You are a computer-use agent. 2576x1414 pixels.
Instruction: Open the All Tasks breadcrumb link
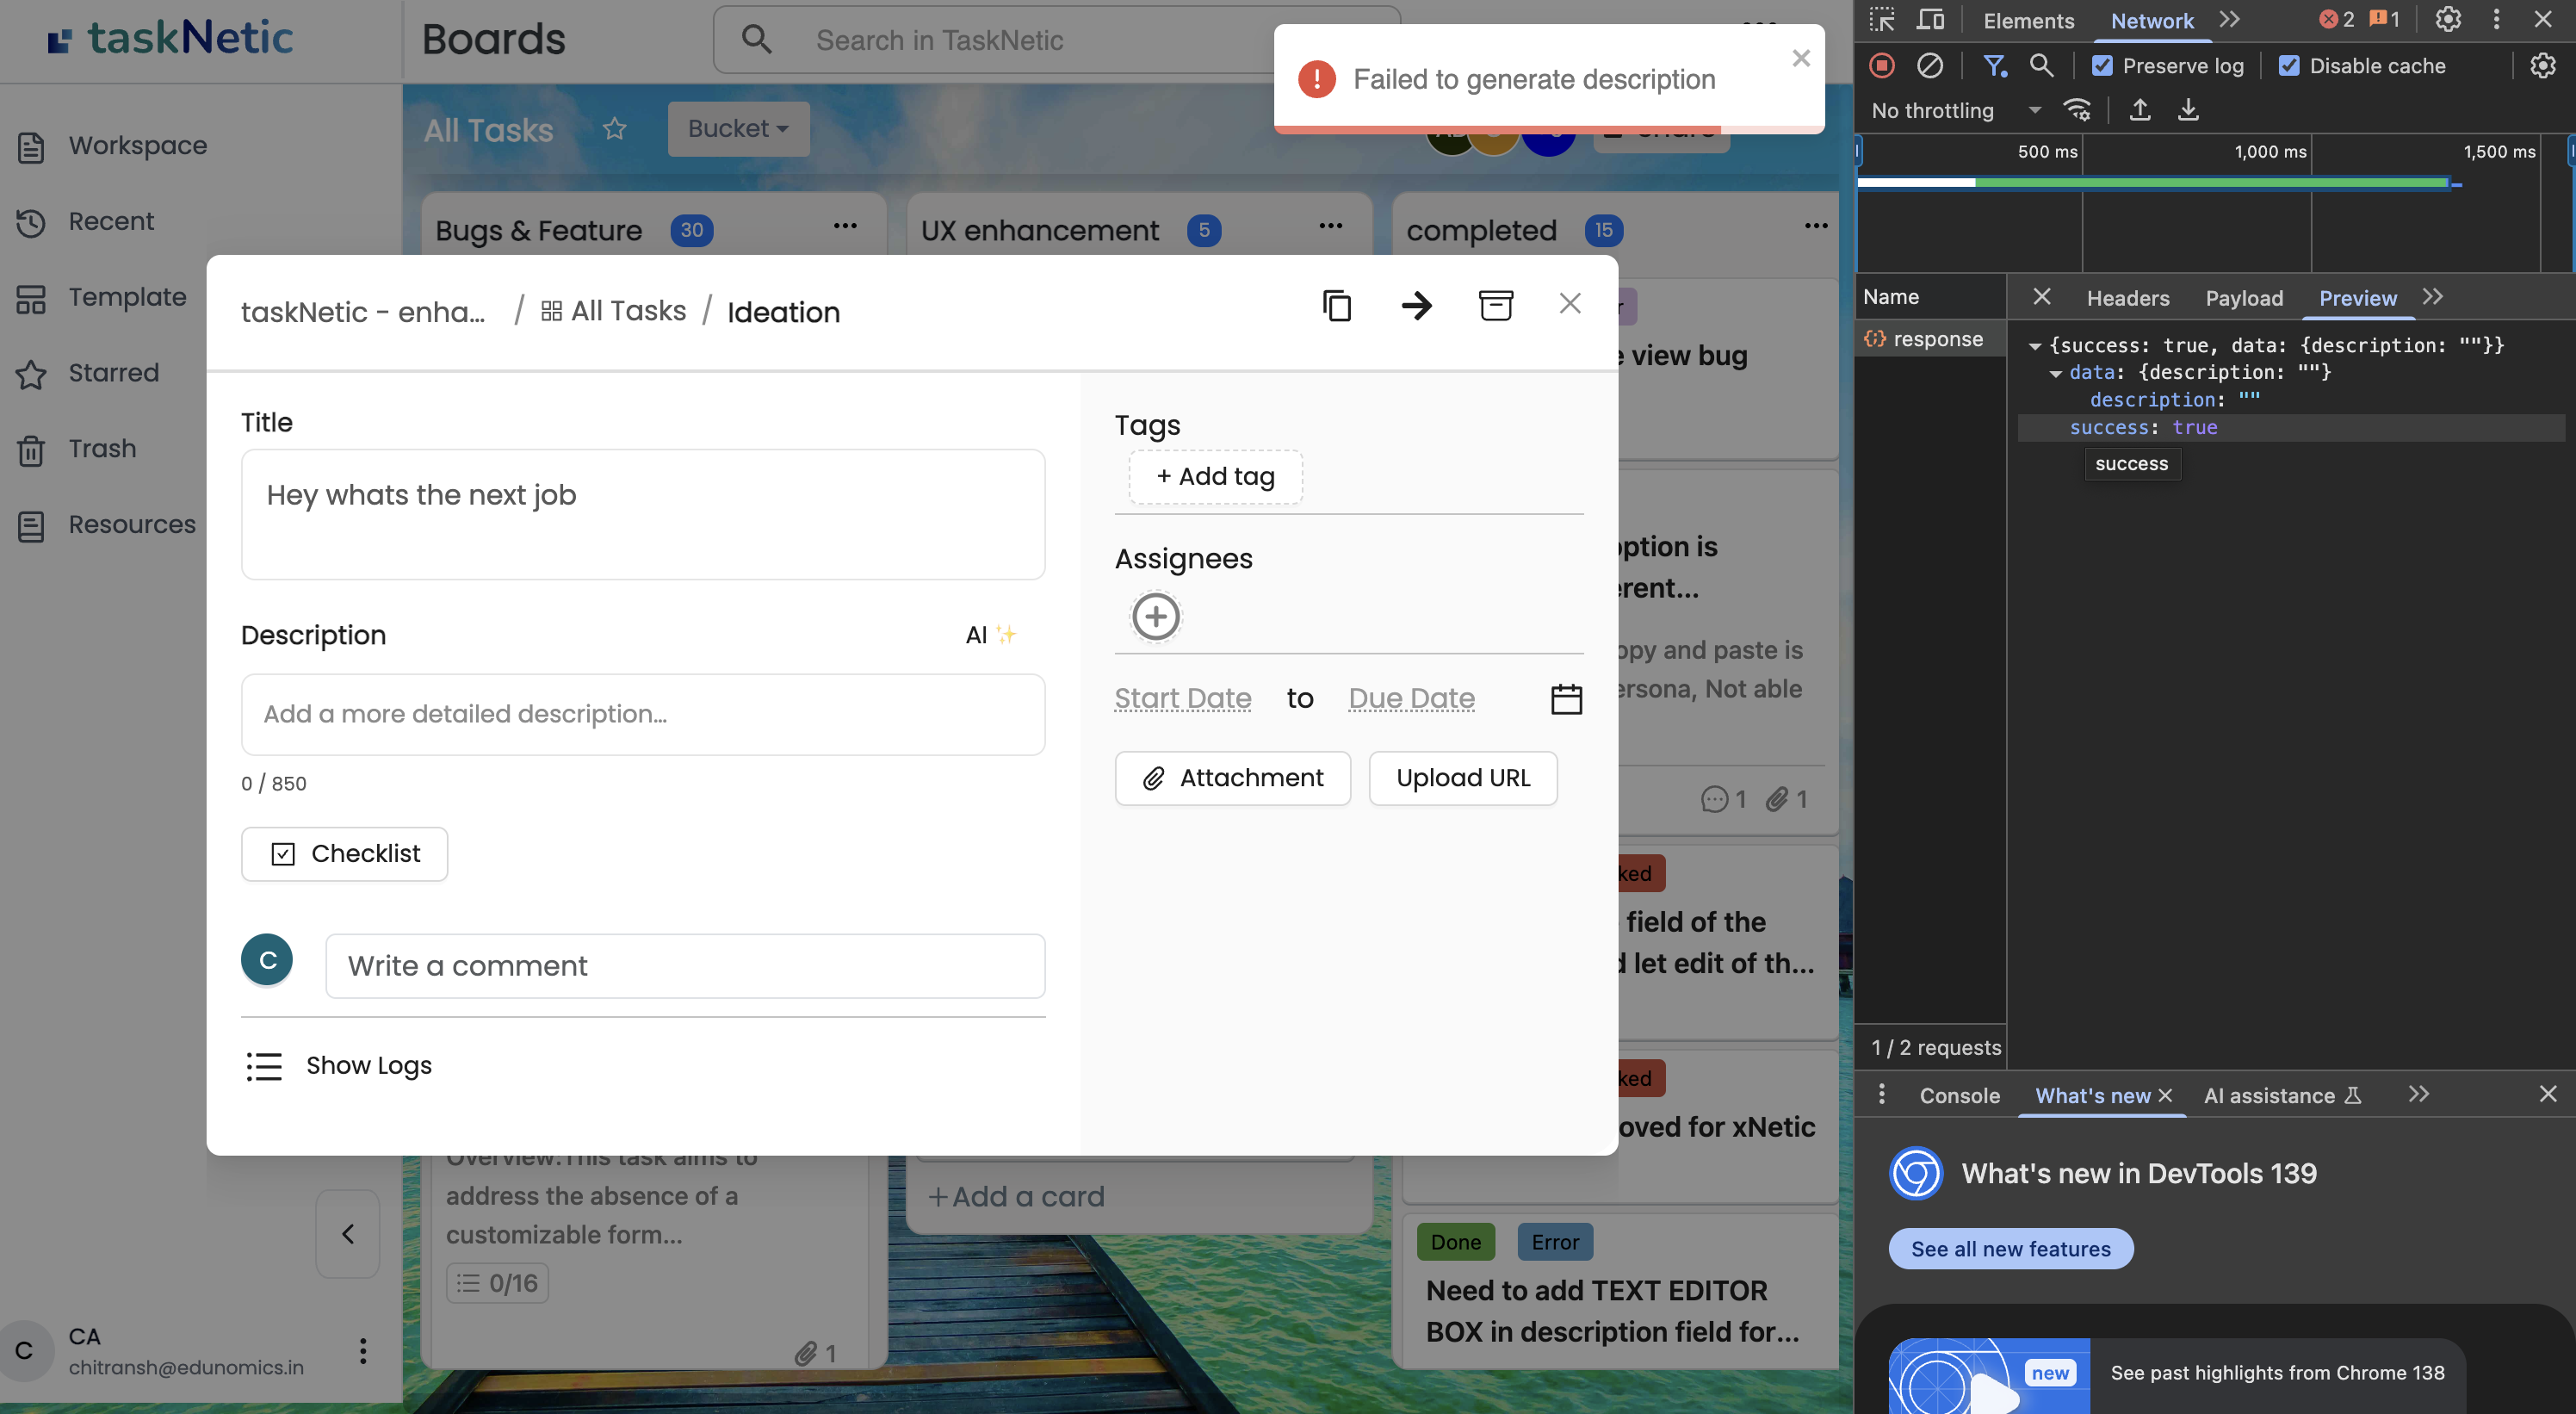click(x=614, y=311)
